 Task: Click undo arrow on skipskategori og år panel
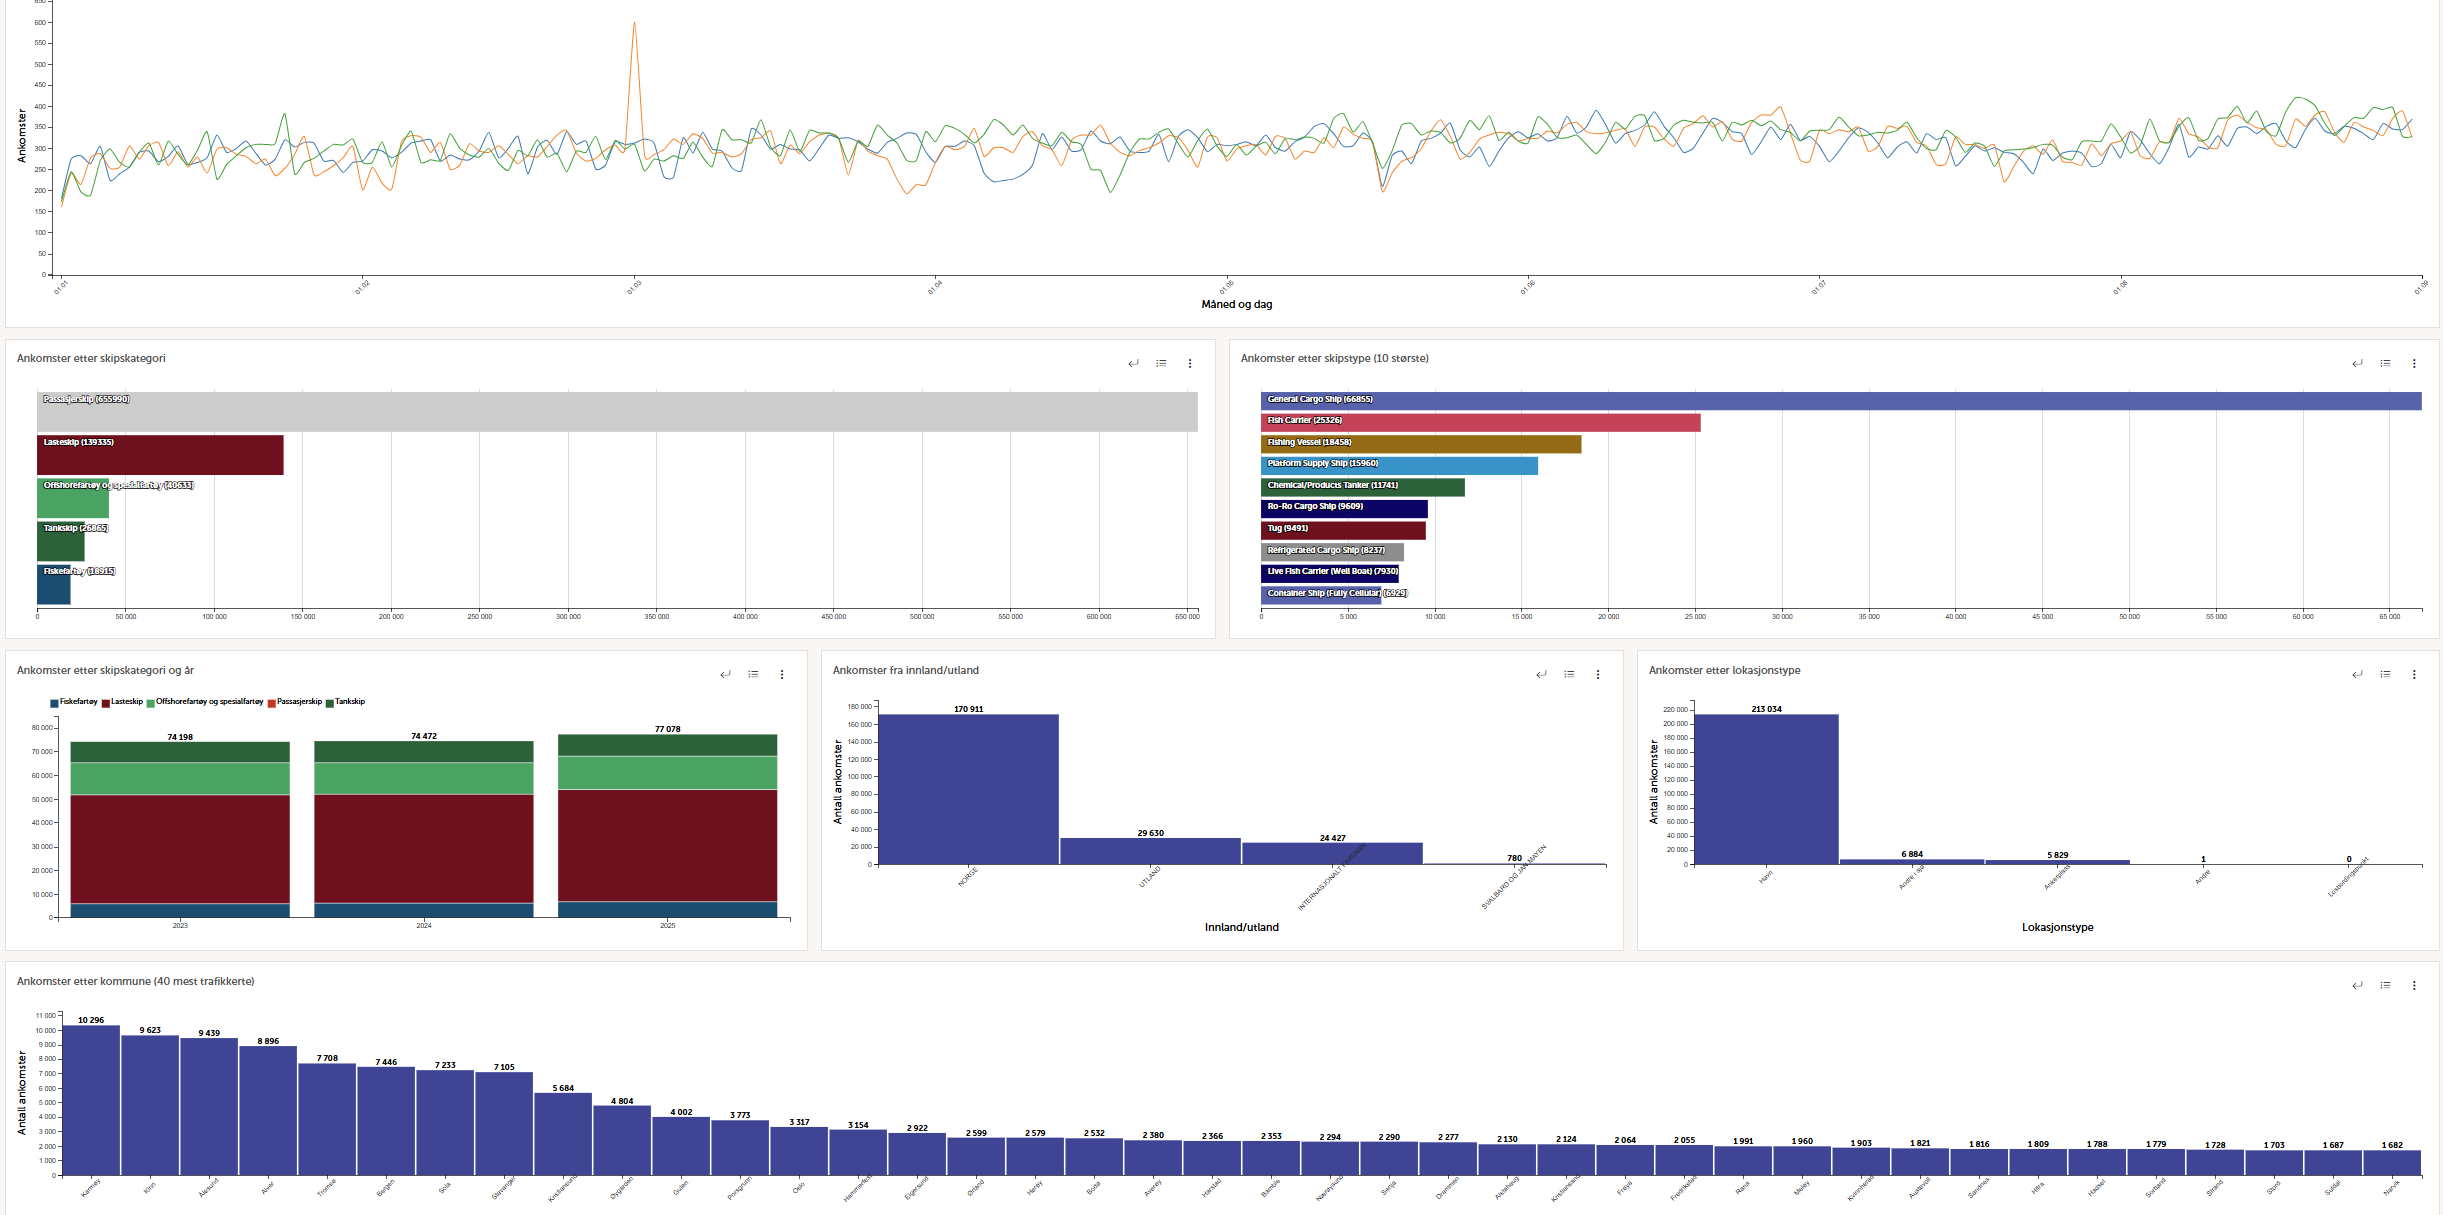pyautogui.click(x=725, y=674)
